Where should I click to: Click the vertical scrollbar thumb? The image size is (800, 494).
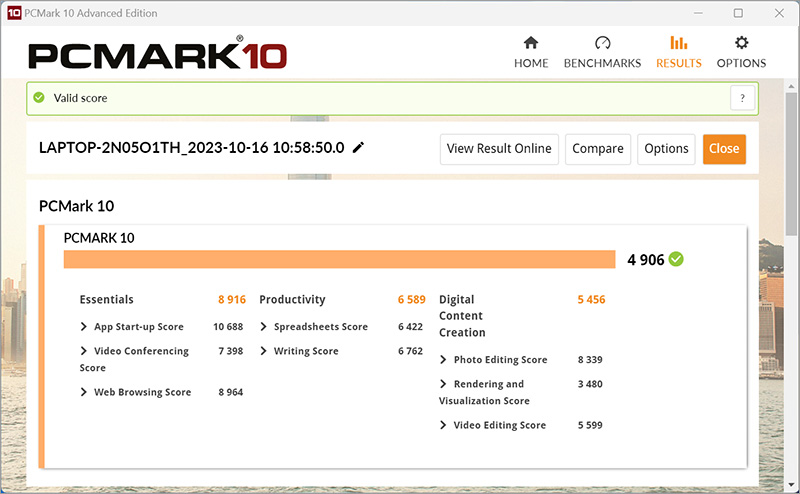click(x=791, y=163)
